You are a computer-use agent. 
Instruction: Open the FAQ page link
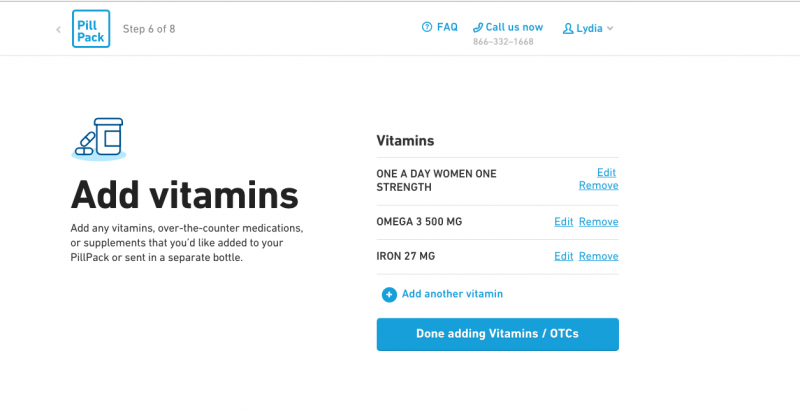pyautogui.click(x=447, y=28)
